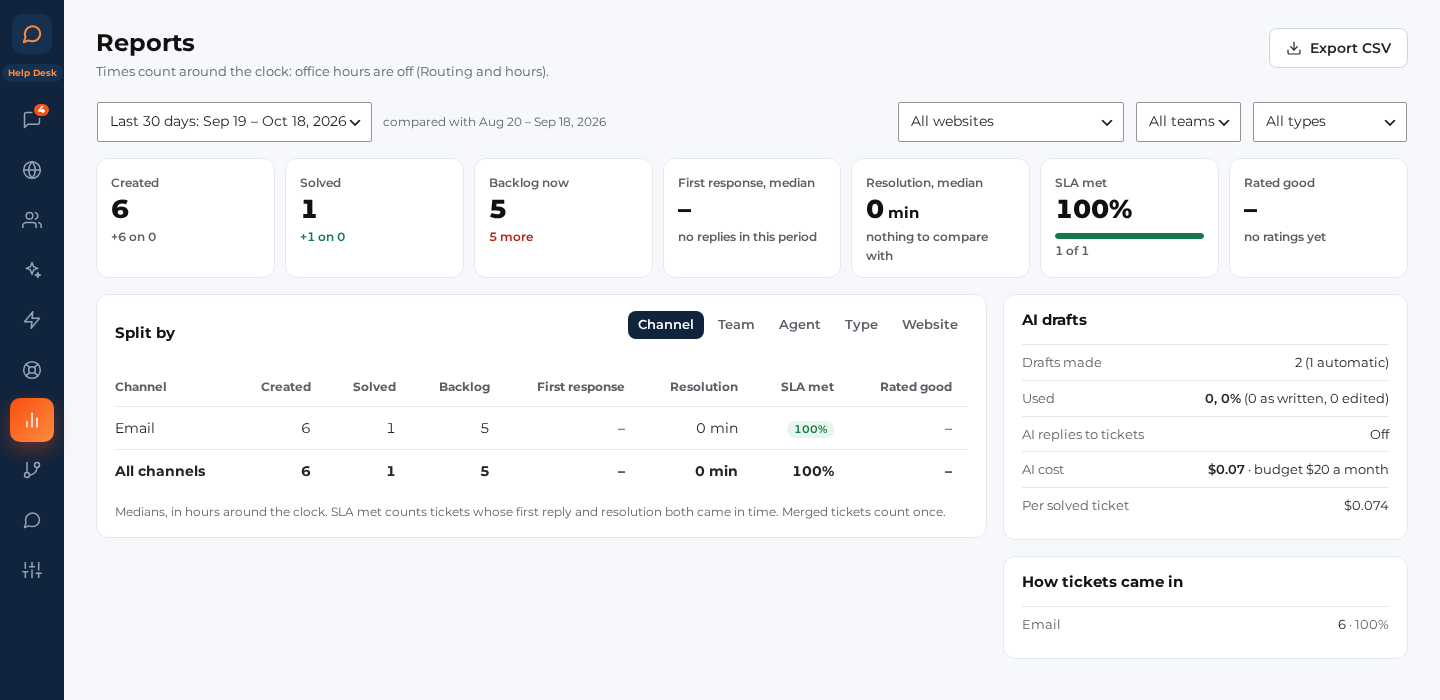Click the Help Desk logo icon
Viewport: 1440px width, 700px height.
[x=32, y=34]
